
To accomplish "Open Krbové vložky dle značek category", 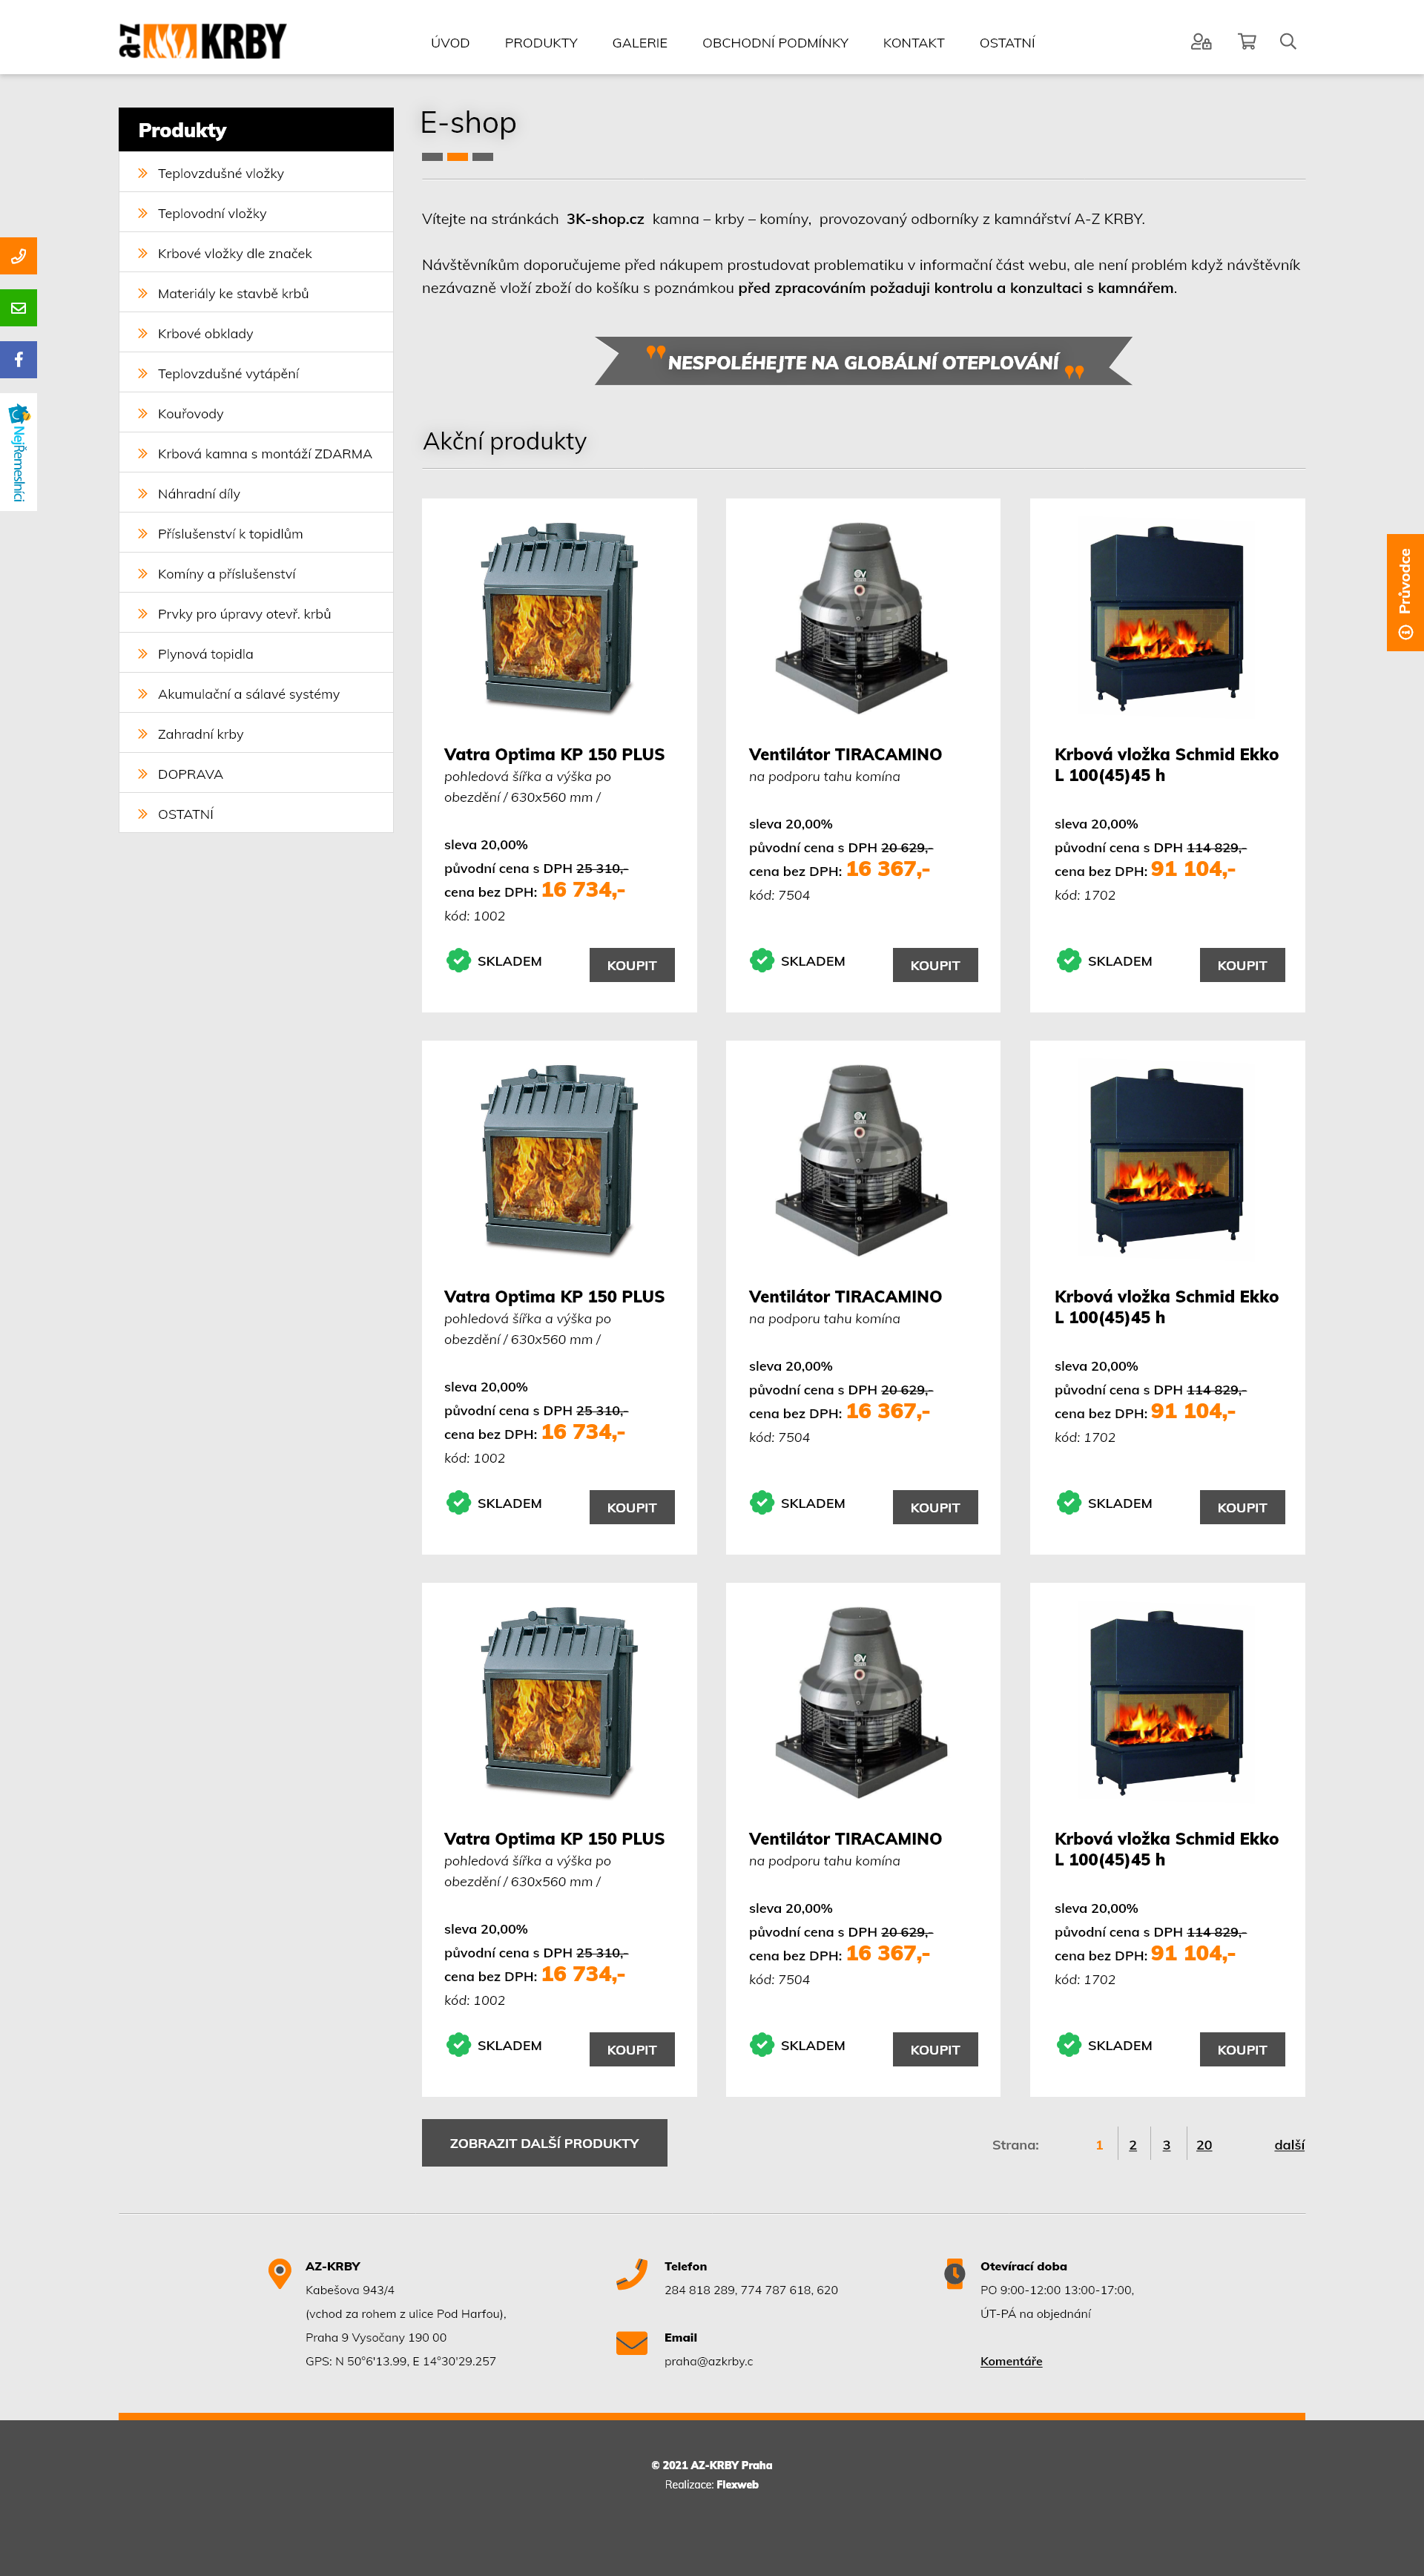I will [256, 253].
